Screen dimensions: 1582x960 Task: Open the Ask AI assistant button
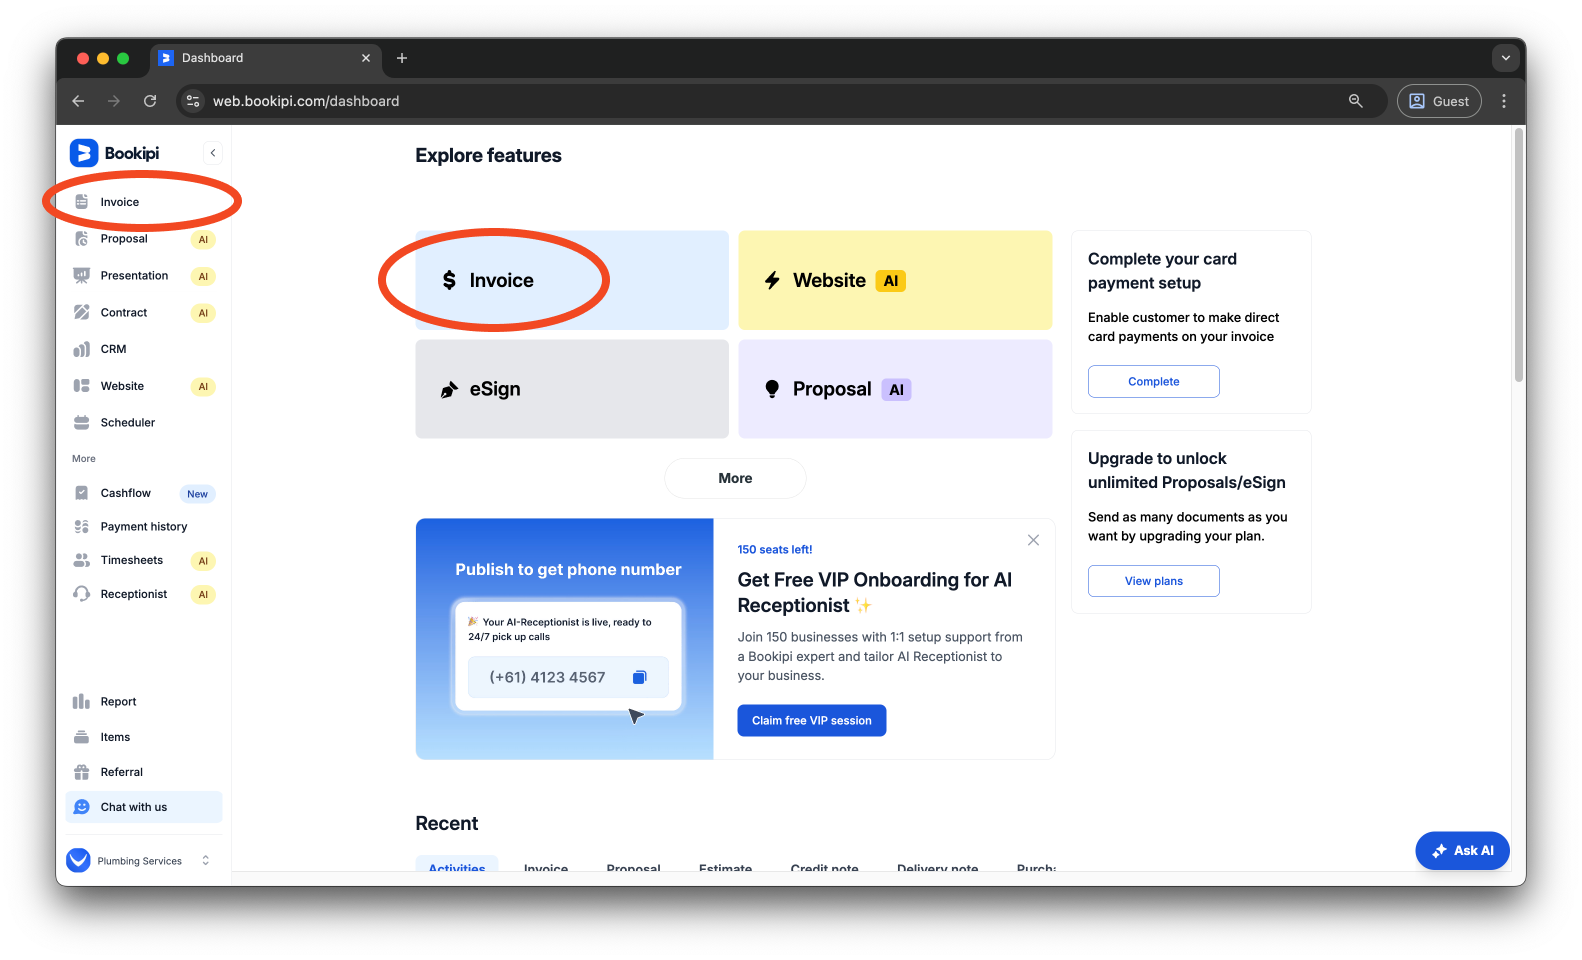click(x=1462, y=850)
